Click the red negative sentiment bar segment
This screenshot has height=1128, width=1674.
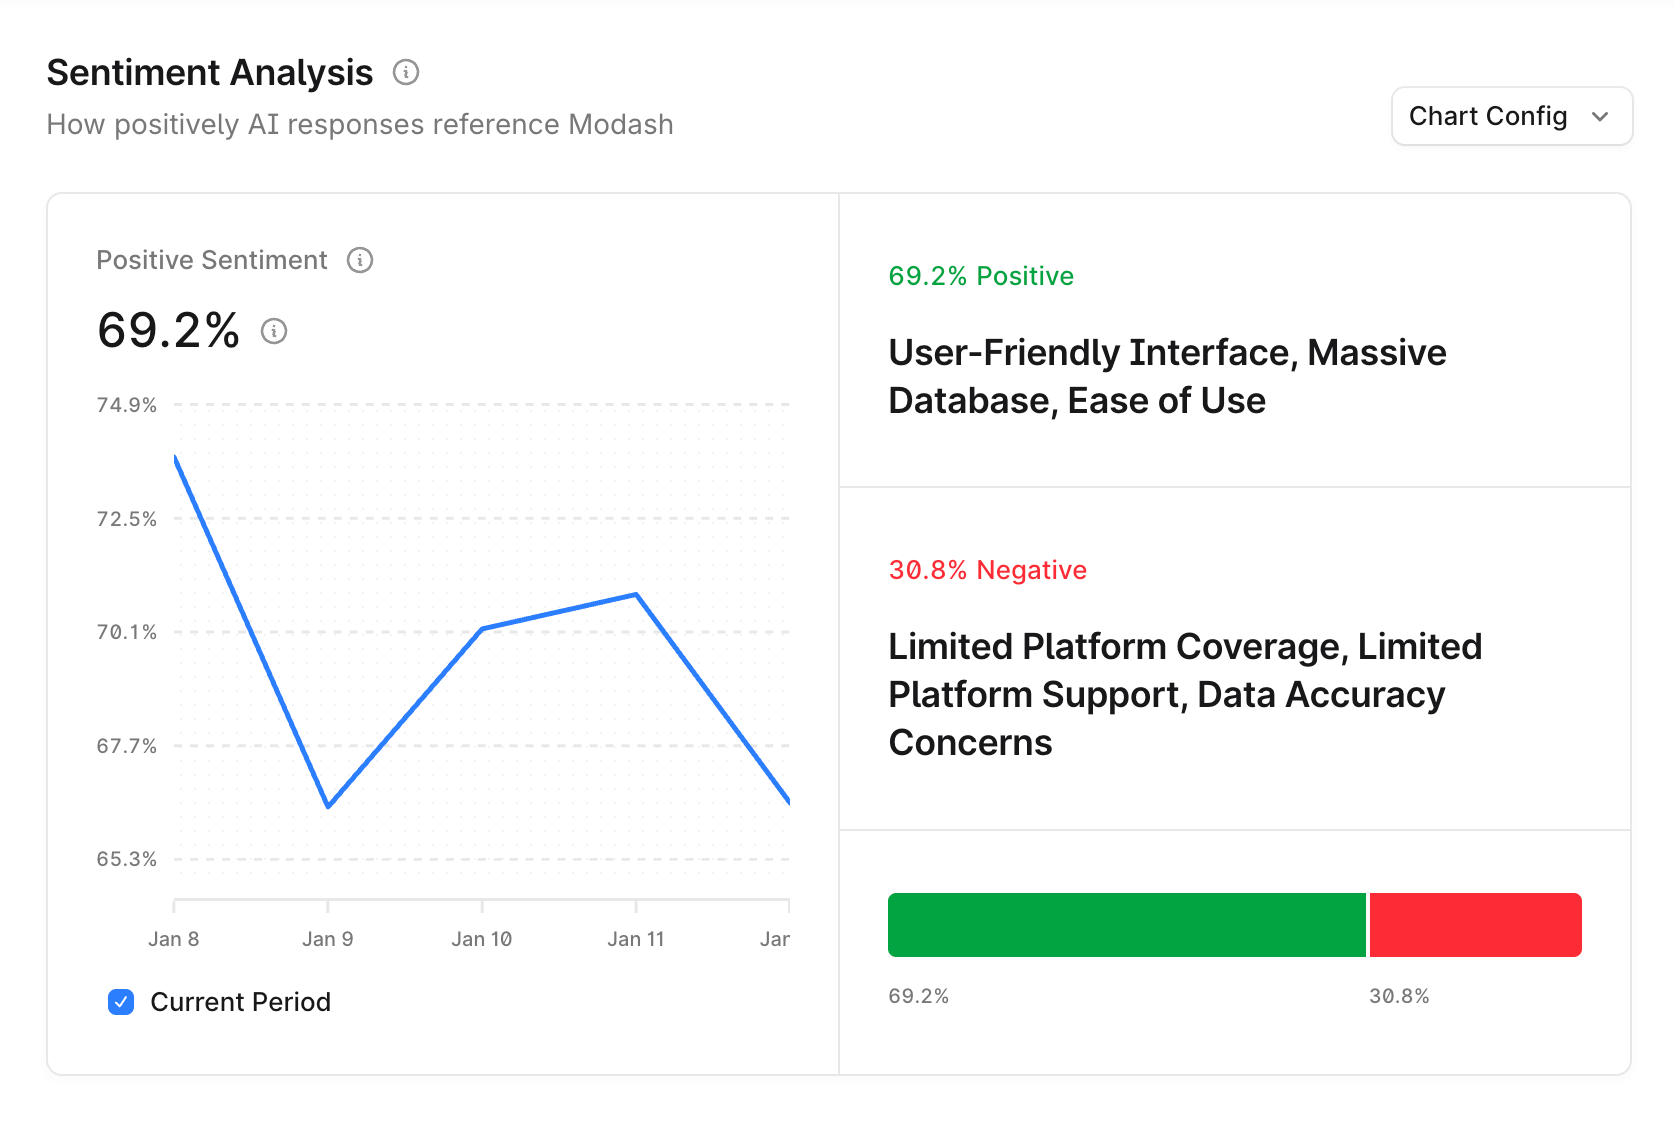1475,925
